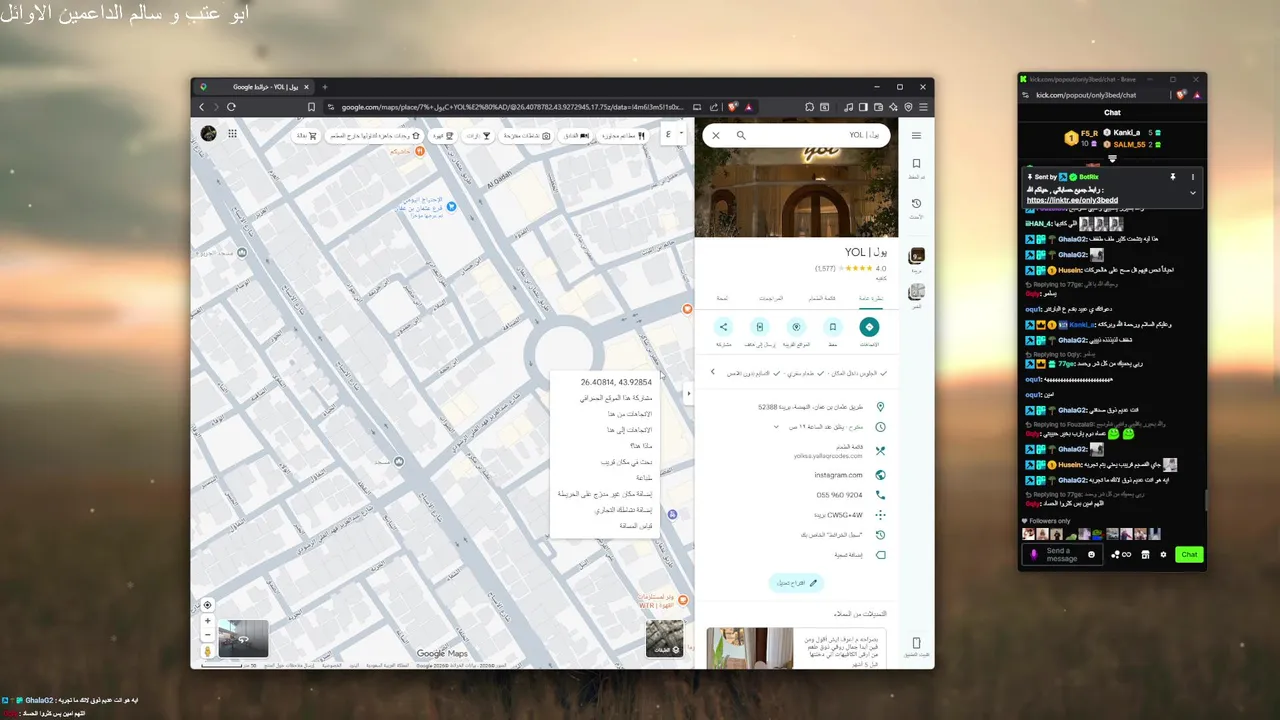Switch to the Overview tab
1280x720 pixels.
pos(872,298)
